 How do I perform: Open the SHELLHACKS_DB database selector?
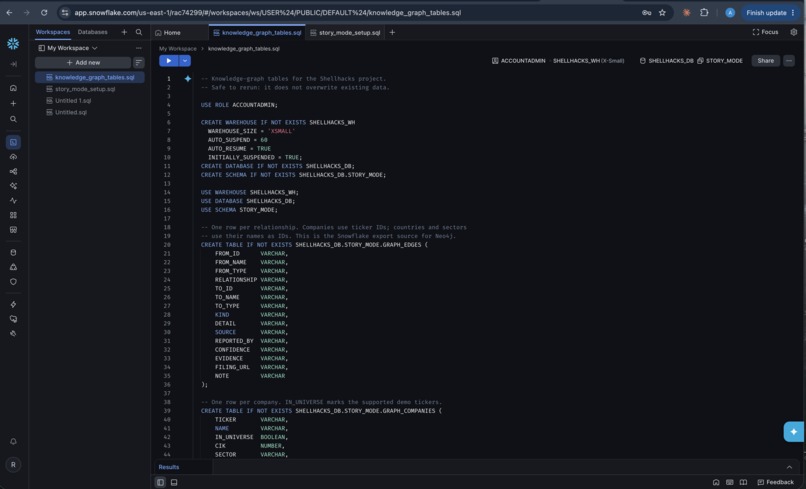[x=667, y=61]
